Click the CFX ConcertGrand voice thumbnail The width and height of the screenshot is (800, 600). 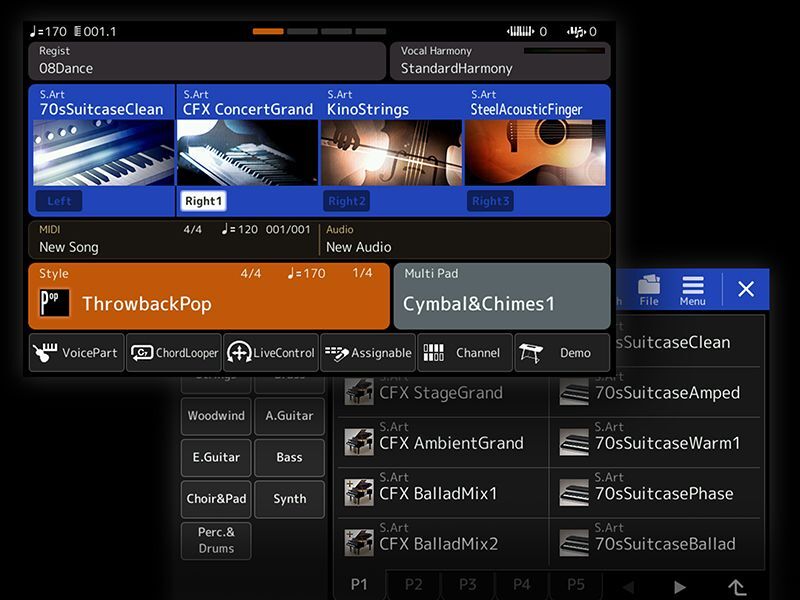(247, 153)
